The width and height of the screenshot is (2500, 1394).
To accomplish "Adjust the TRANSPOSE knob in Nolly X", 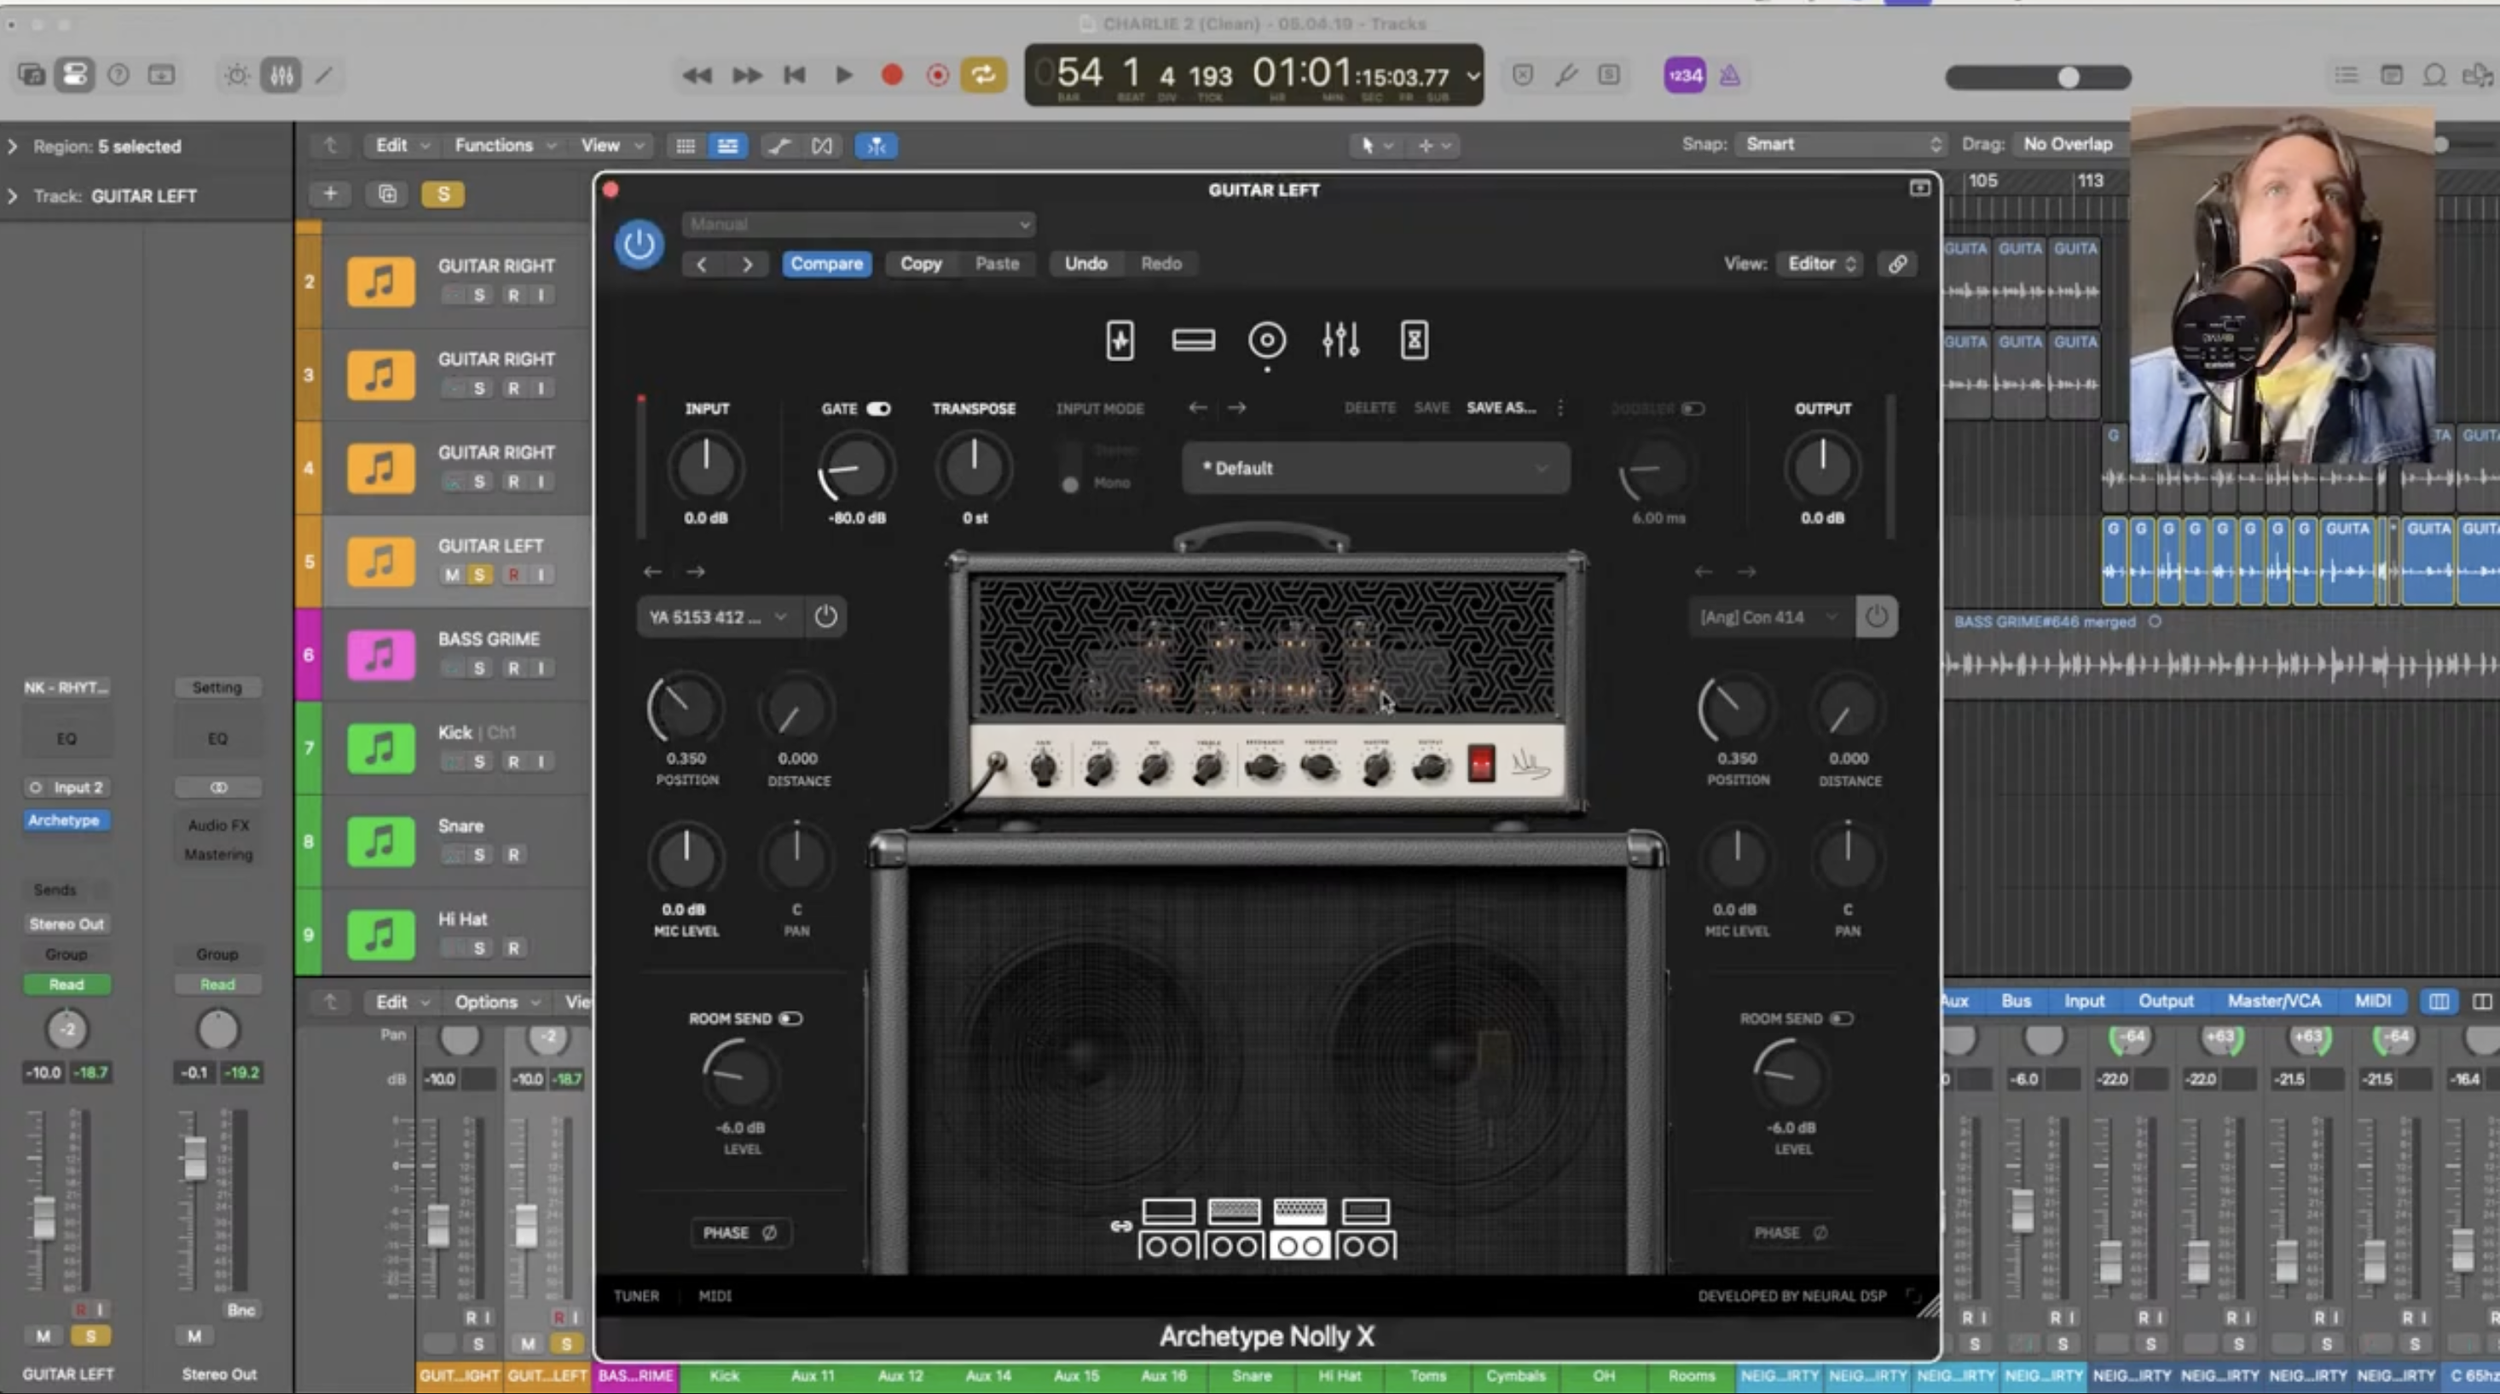I will click(972, 467).
